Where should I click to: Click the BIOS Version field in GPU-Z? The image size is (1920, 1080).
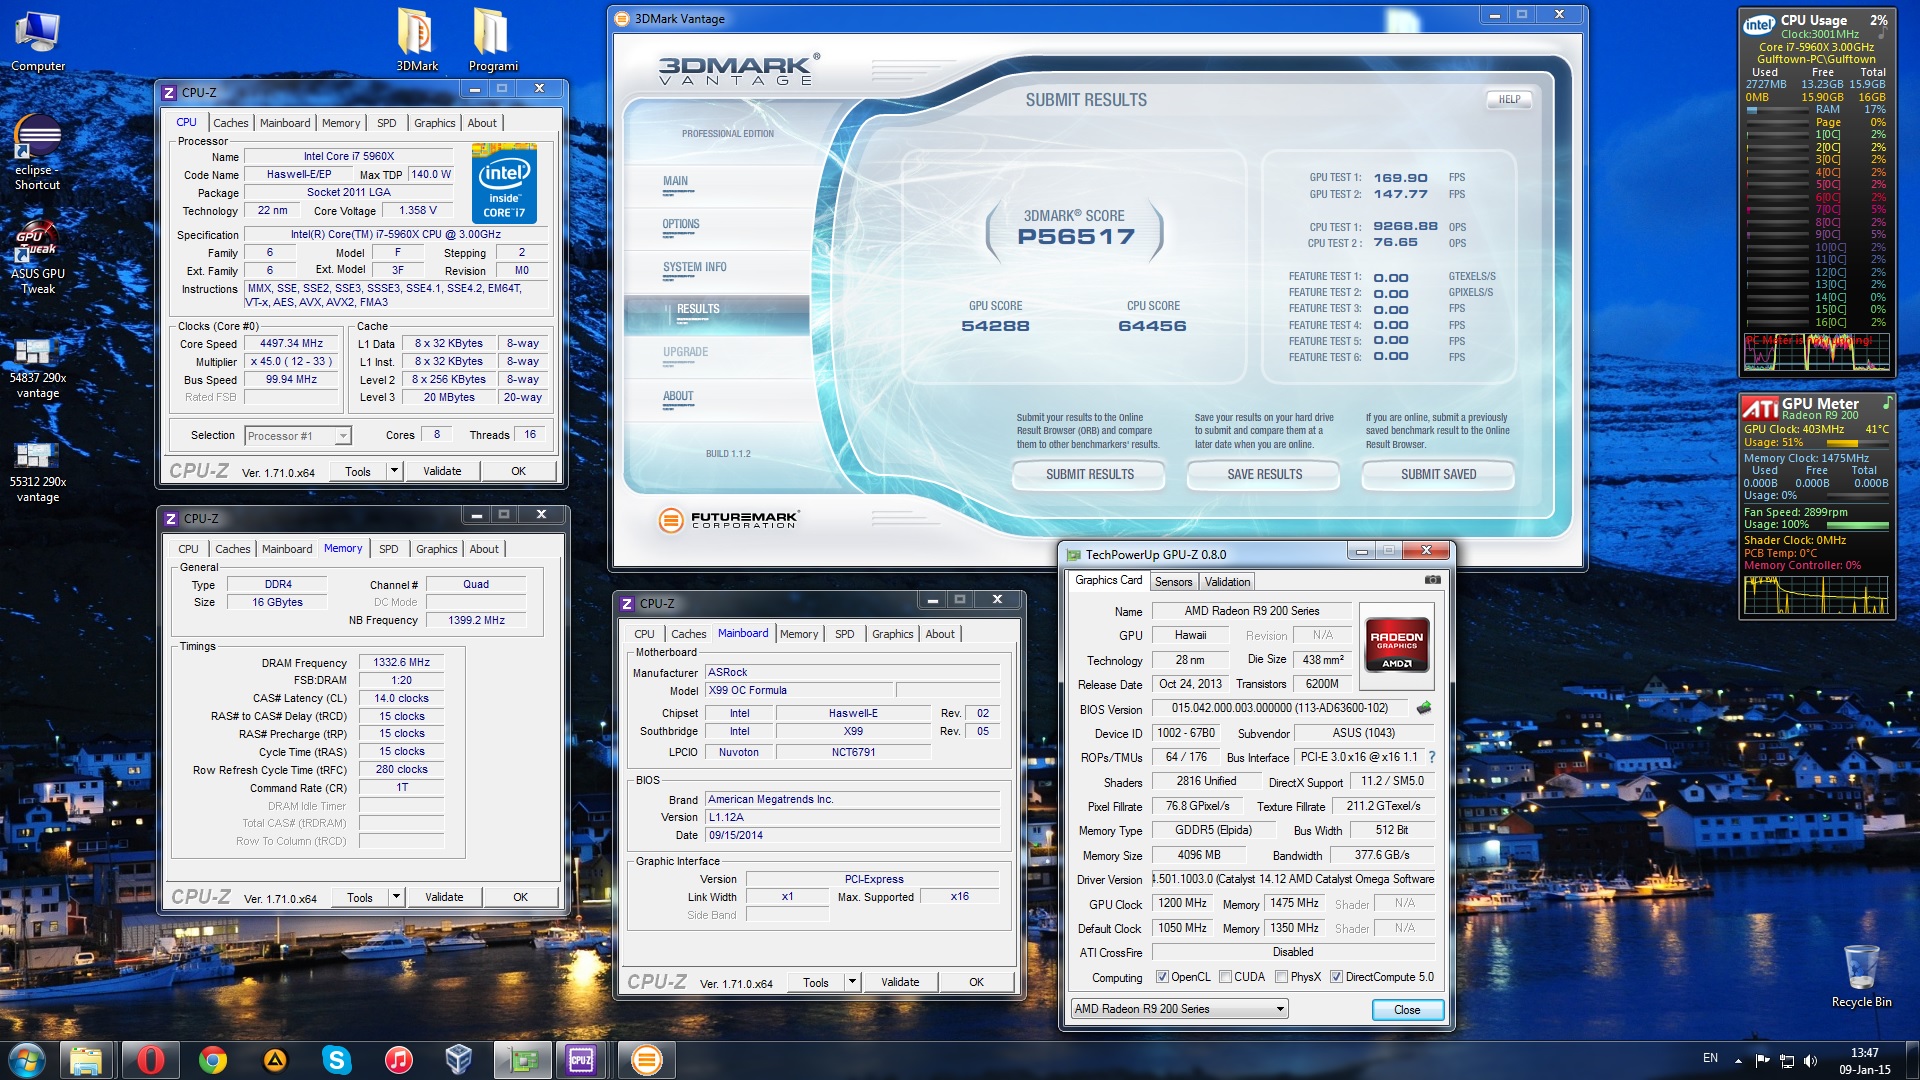1280,709
